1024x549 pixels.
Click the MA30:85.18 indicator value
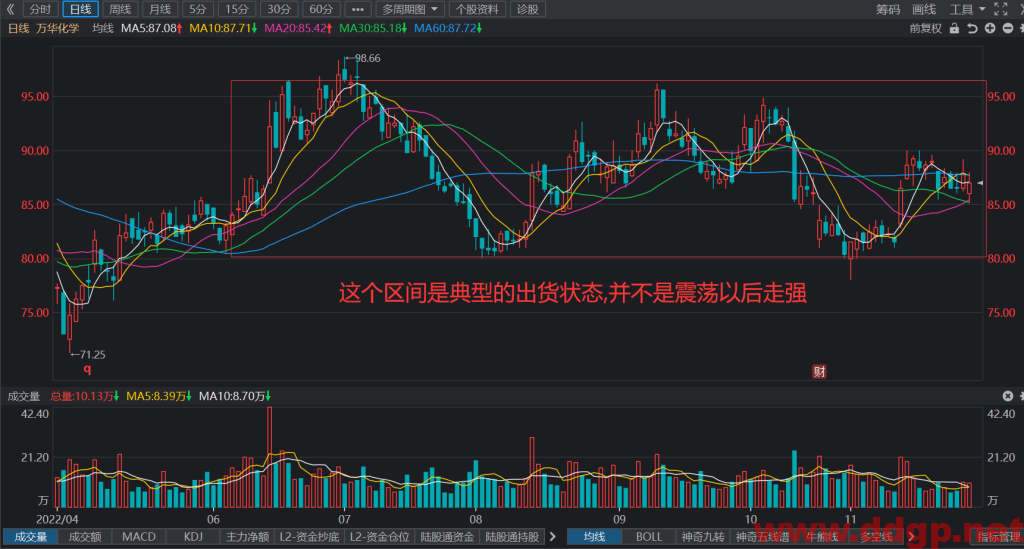pos(373,28)
